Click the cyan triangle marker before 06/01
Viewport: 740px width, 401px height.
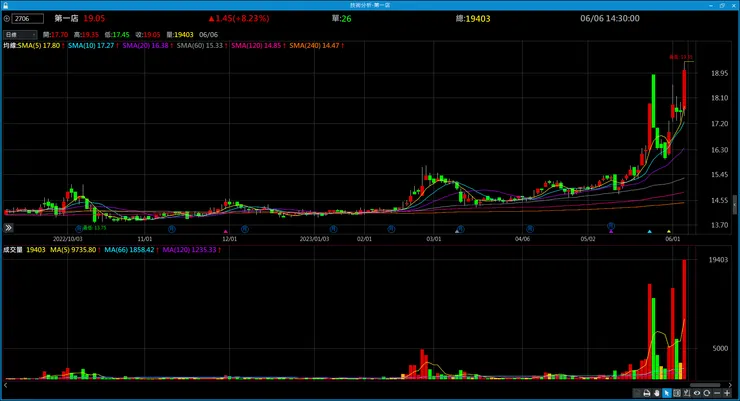(x=649, y=232)
